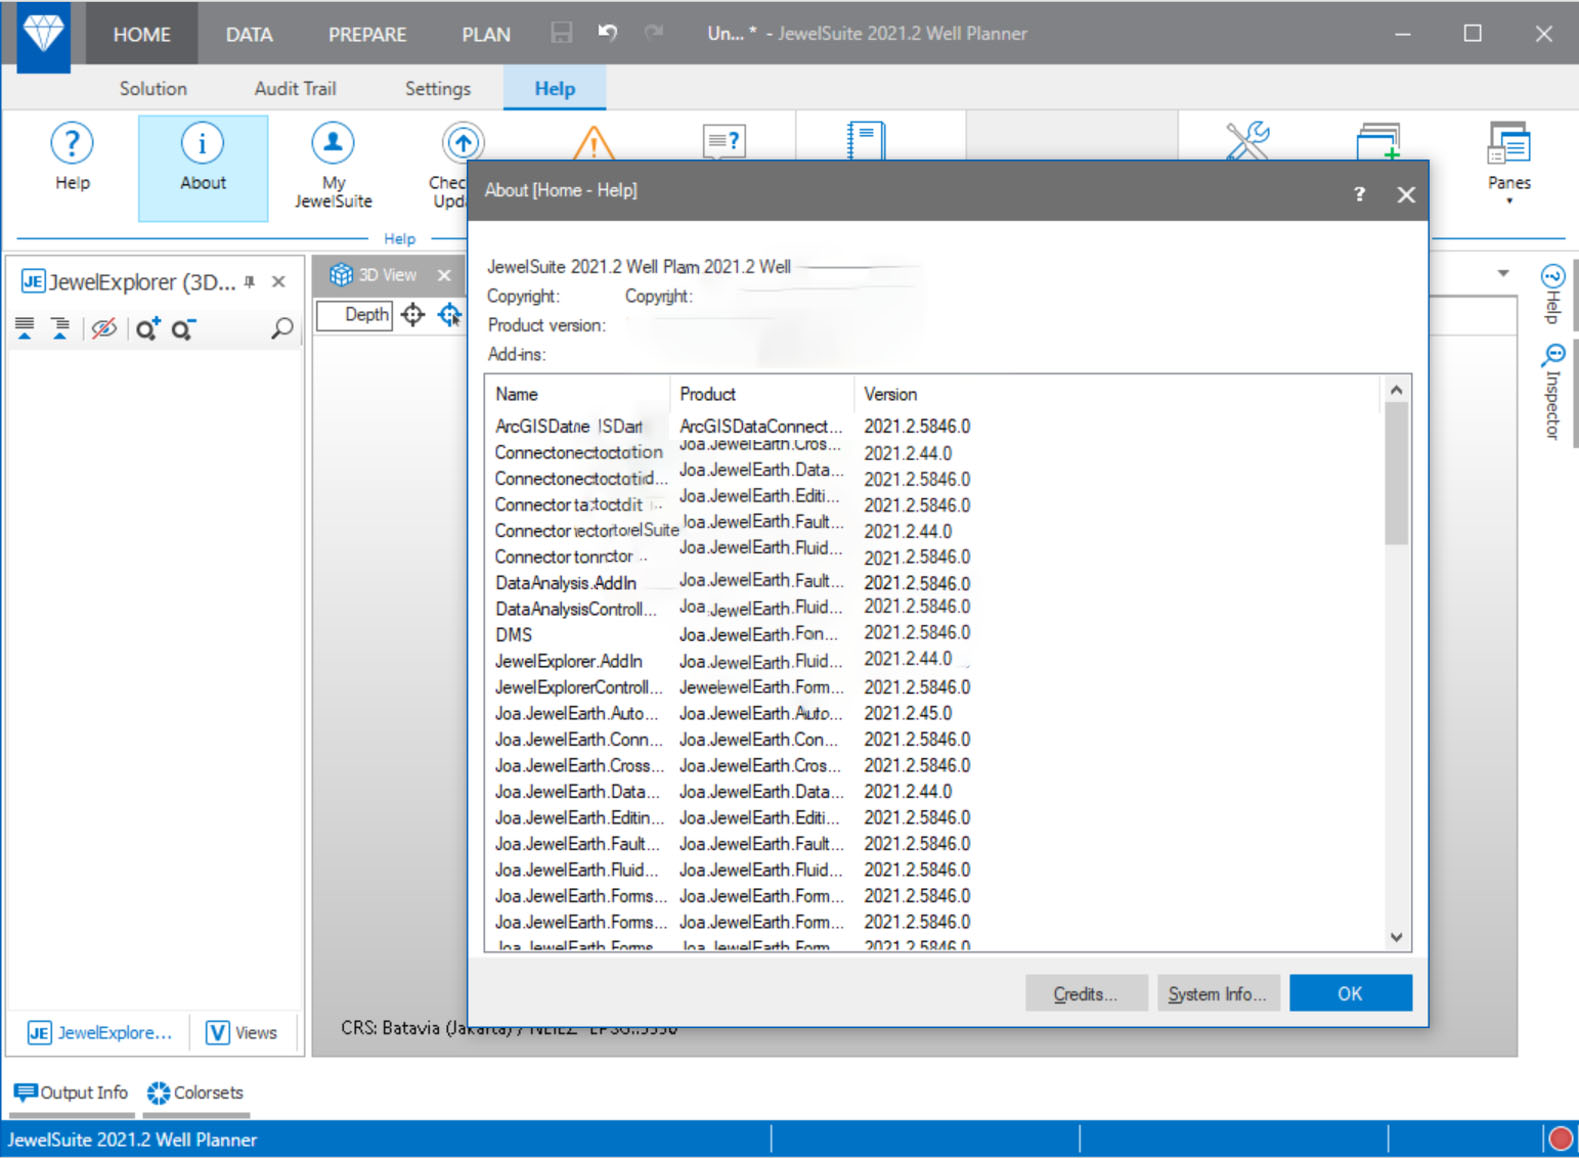
Task: Click the About ribbon button
Action: 203,167
